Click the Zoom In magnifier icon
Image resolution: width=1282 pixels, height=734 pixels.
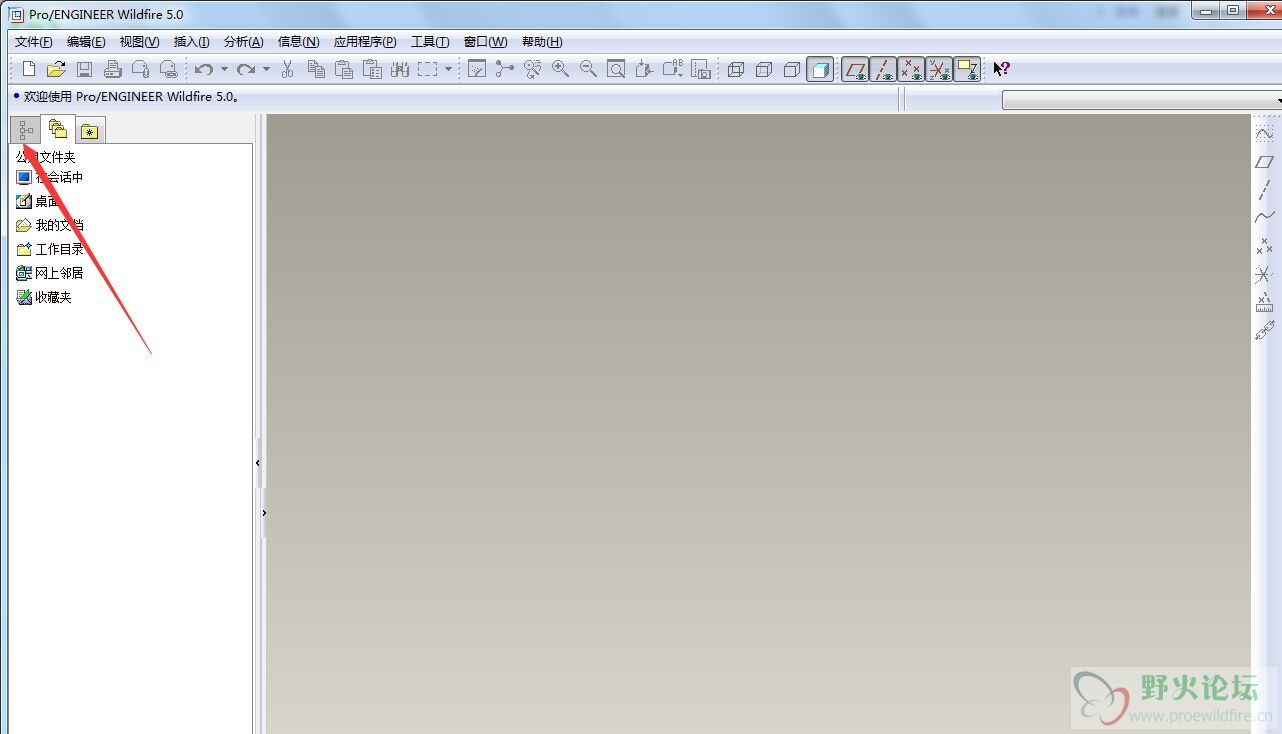tap(560, 69)
